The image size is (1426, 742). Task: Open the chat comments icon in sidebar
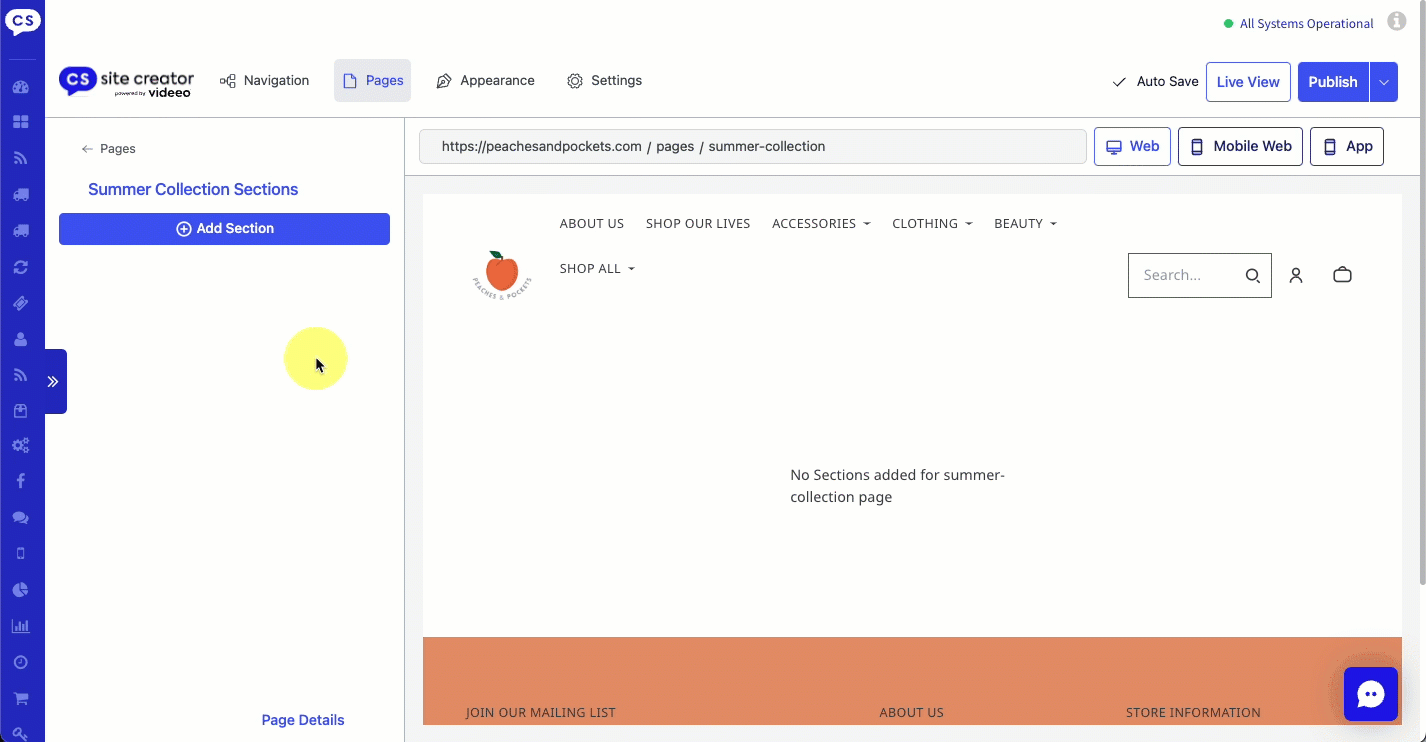[21, 518]
